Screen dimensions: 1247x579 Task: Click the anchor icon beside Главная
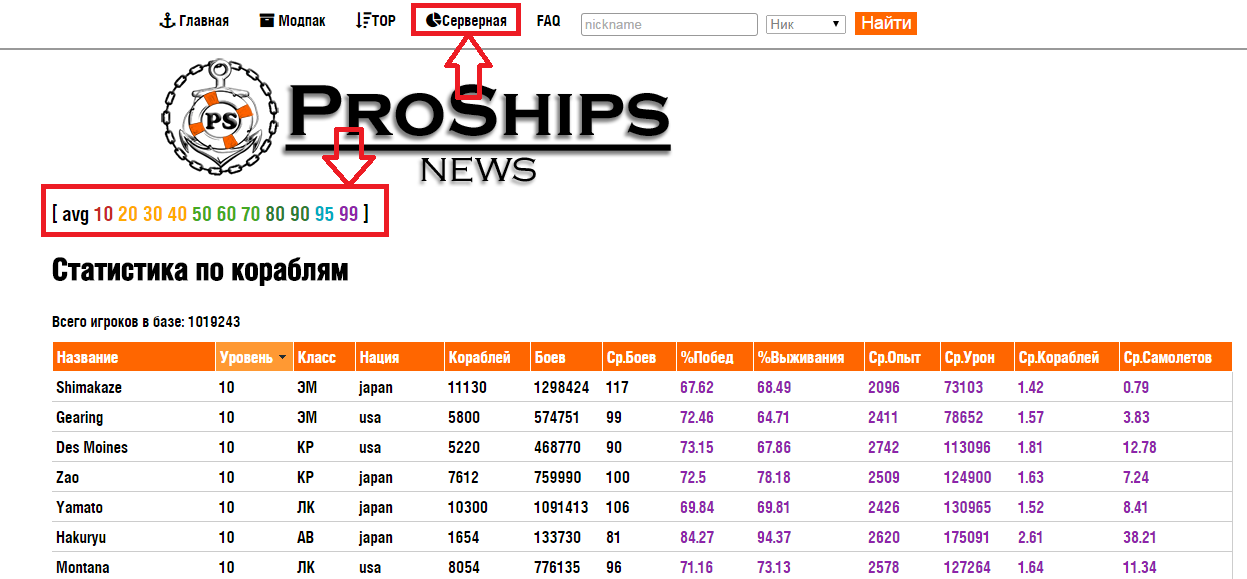(167, 21)
